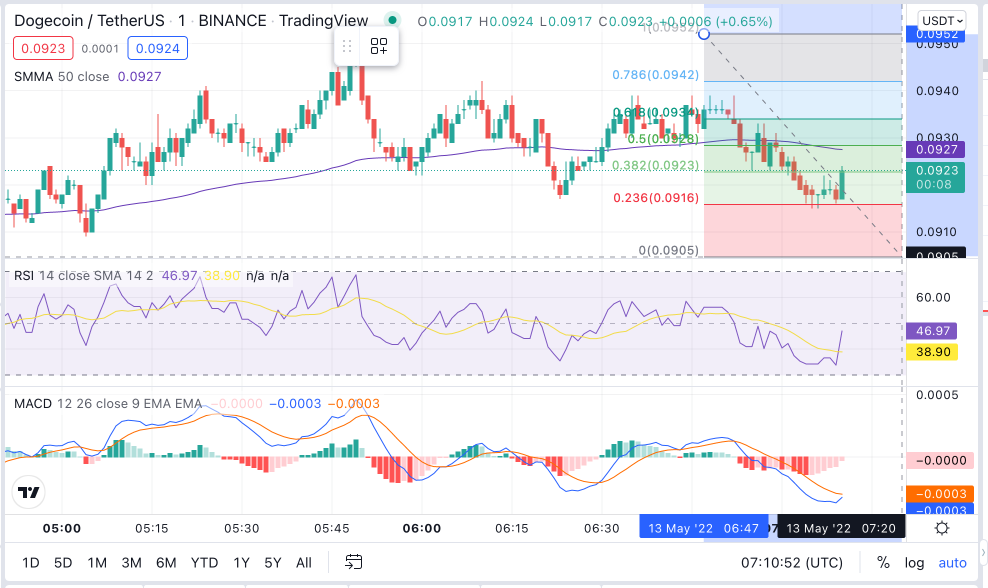
Task: Select the All date range
Action: pyautogui.click(x=304, y=563)
